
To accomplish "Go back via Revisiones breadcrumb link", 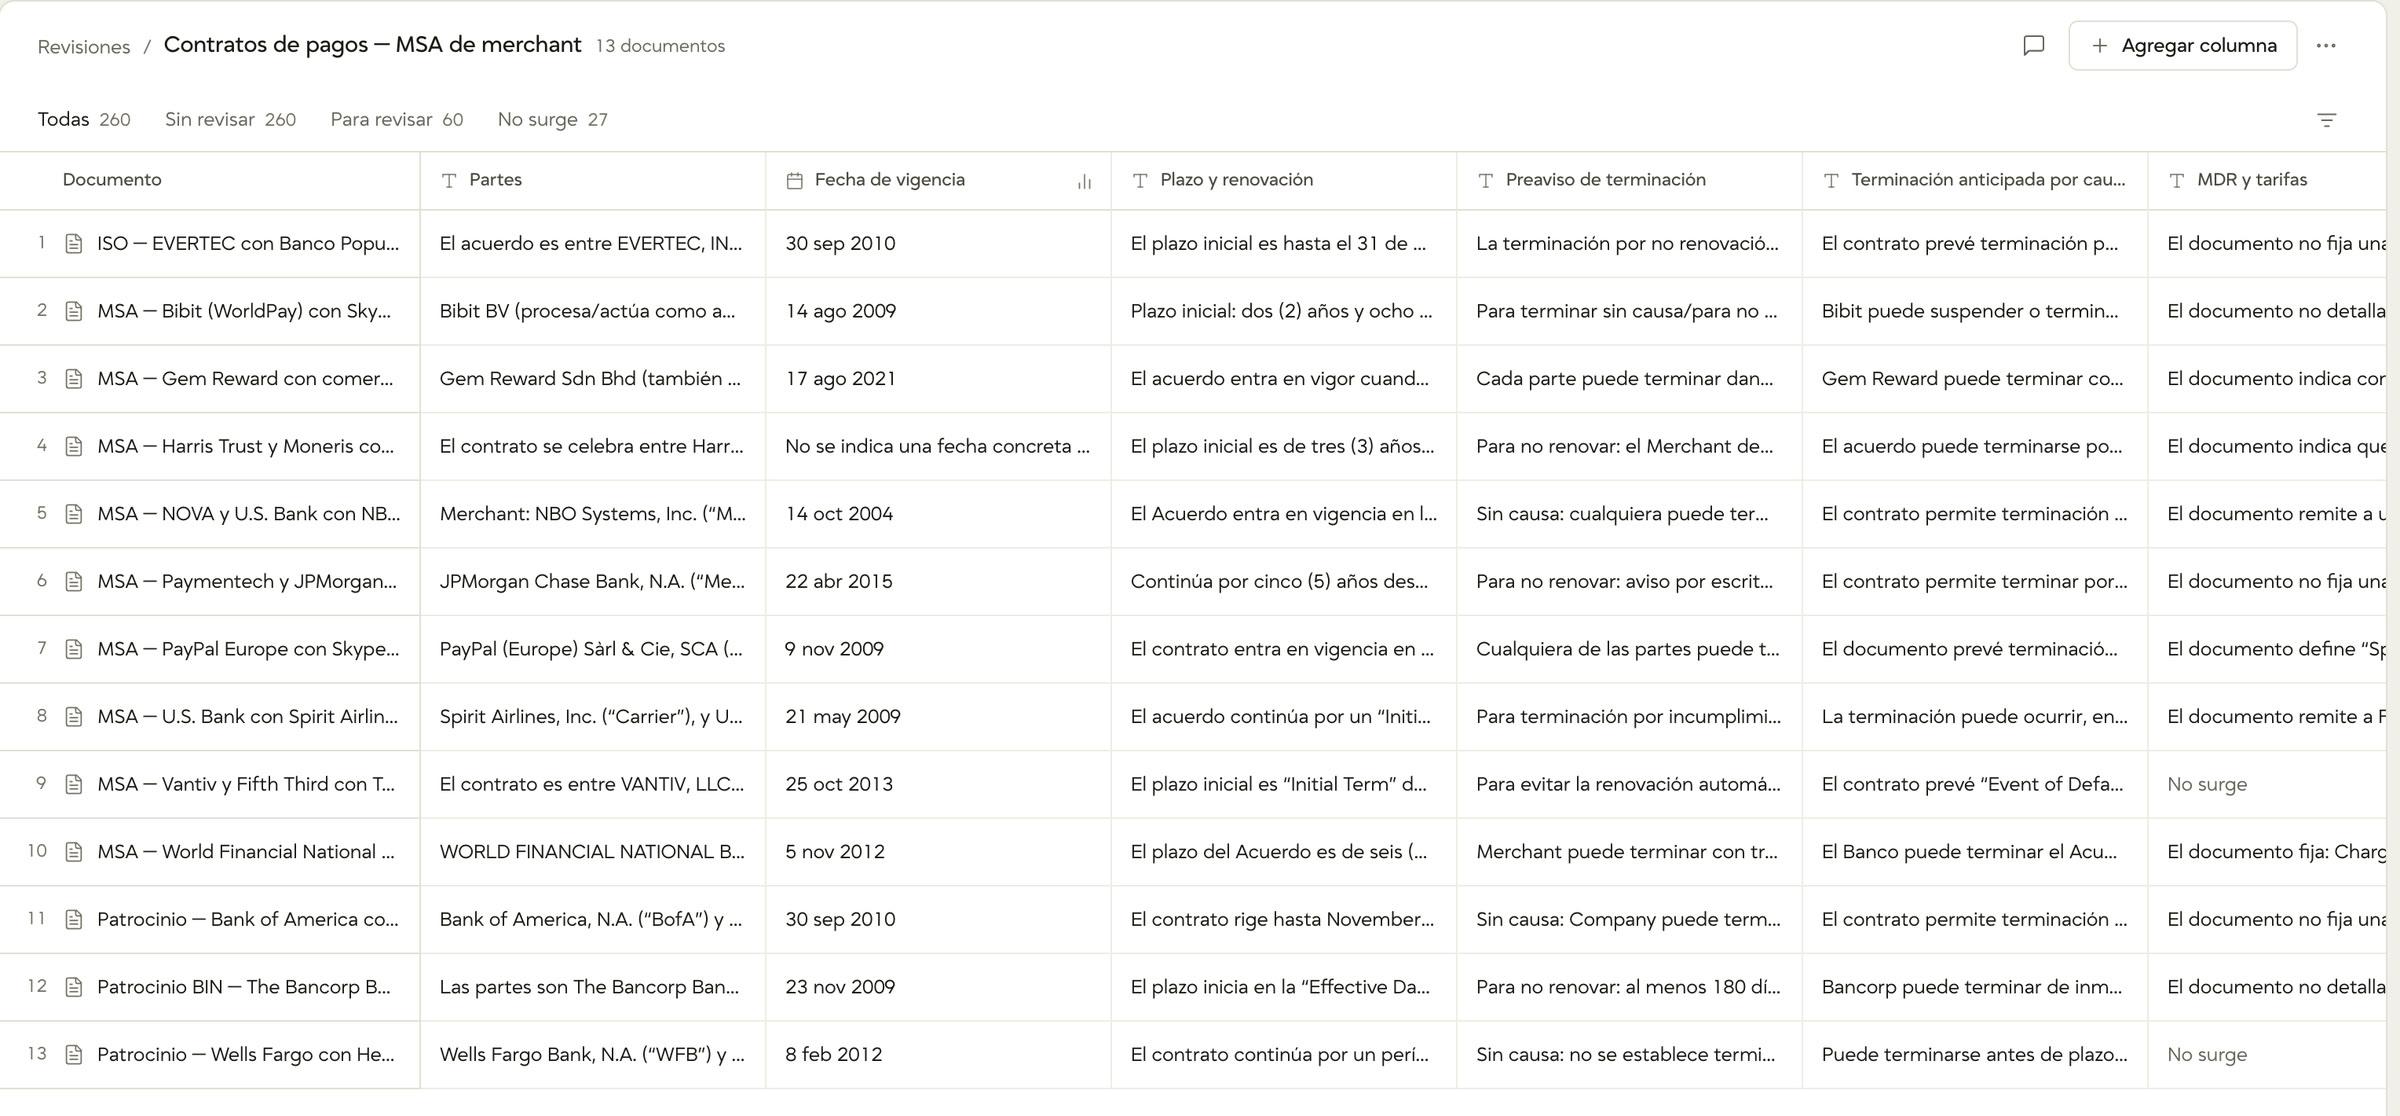I will 84,47.
